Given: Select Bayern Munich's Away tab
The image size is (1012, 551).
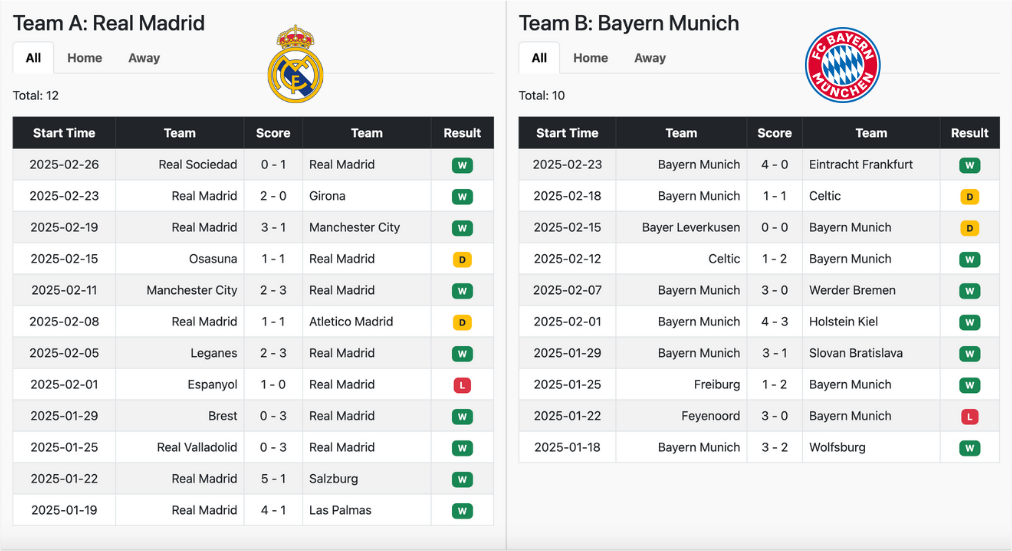Looking at the screenshot, I should [650, 58].
